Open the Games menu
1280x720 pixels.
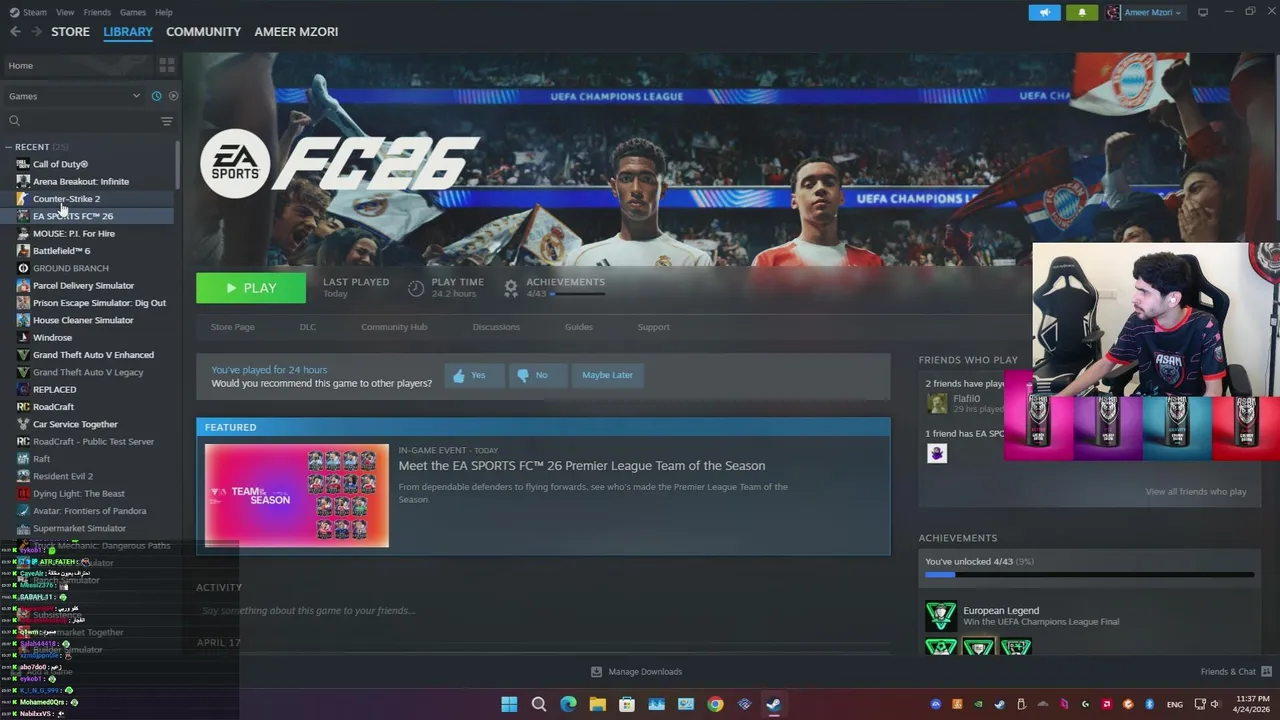click(x=133, y=12)
